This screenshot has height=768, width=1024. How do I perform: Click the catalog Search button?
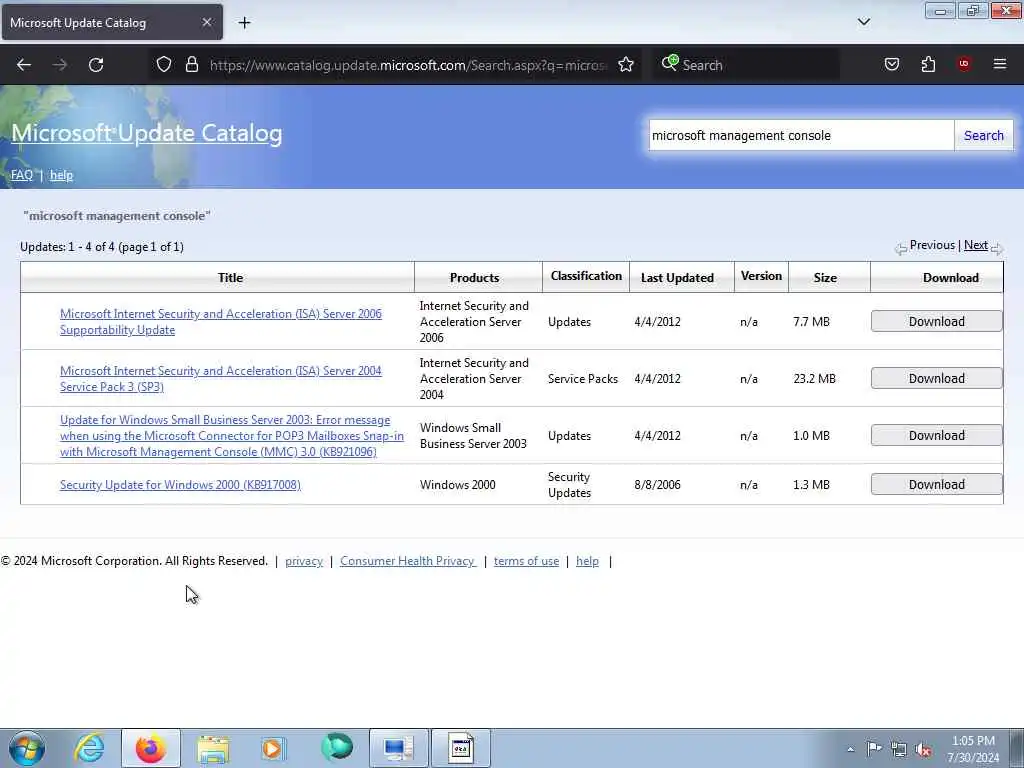coord(984,135)
